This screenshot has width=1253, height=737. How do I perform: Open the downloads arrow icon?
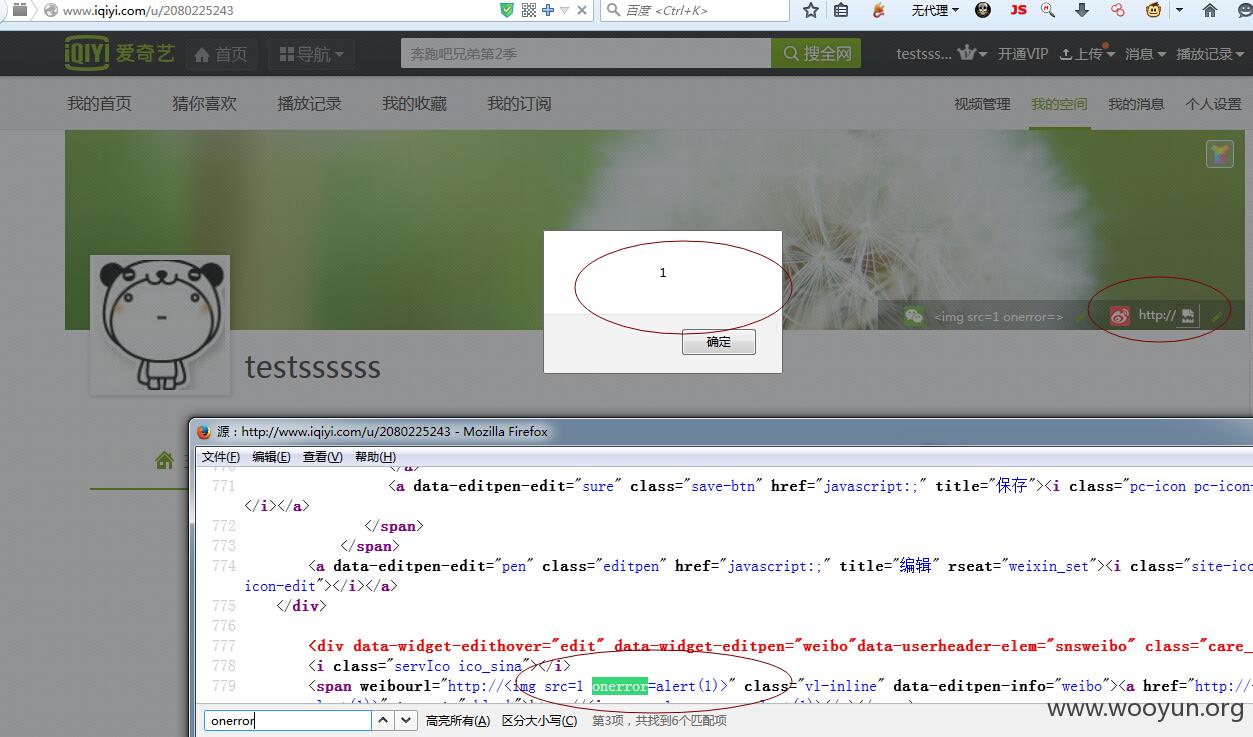click(x=1082, y=10)
